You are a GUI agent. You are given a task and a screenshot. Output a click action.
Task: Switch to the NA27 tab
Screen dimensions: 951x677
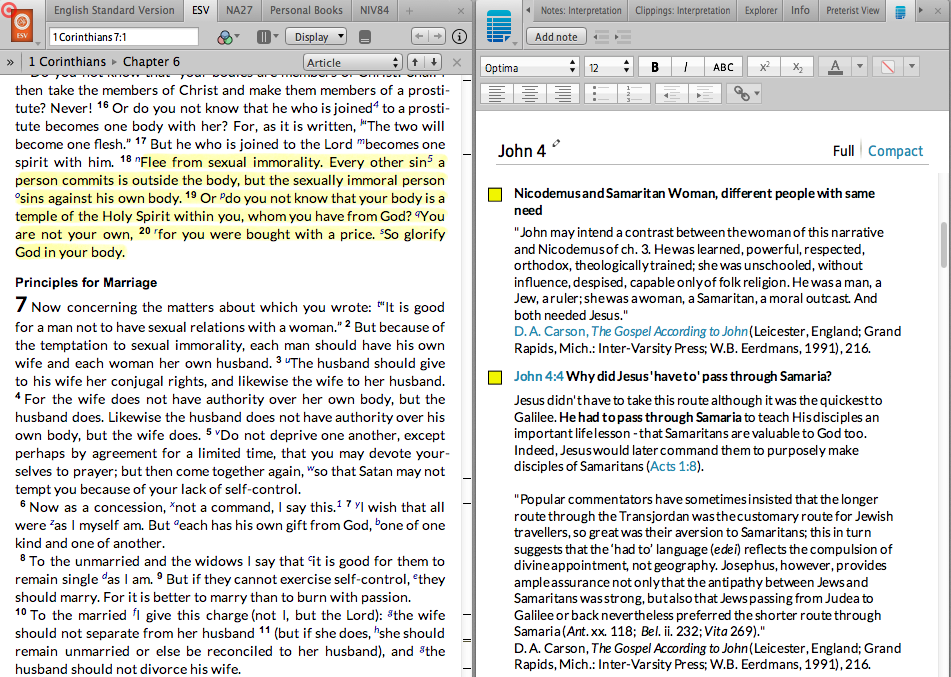click(x=239, y=10)
